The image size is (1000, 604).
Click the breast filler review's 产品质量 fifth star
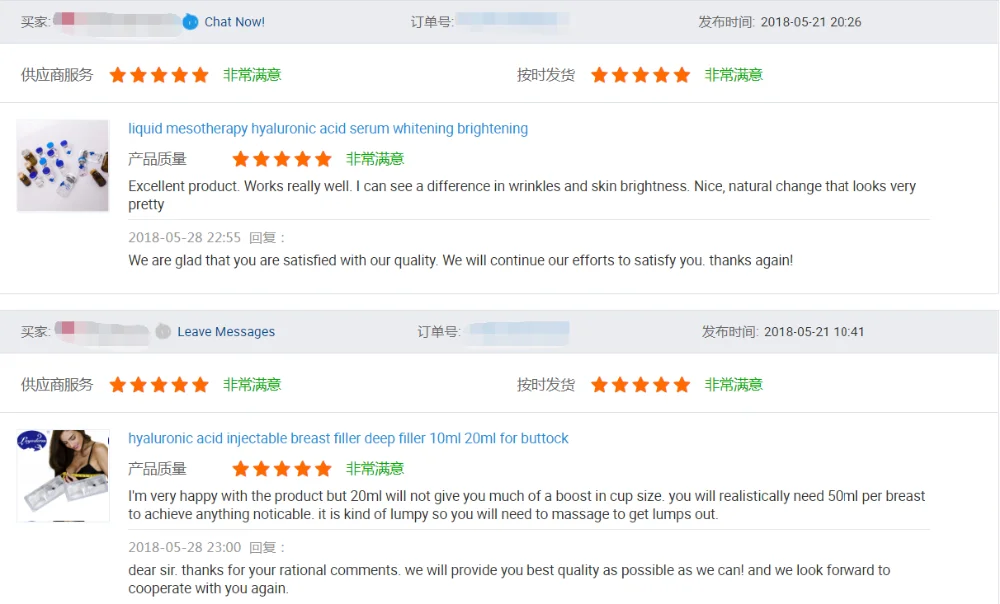coord(323,469)
